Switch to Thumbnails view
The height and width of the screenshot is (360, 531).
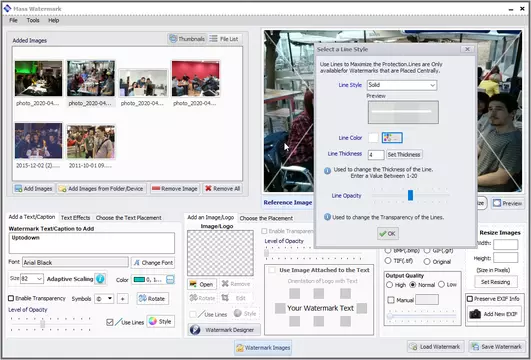pos(187,39)
